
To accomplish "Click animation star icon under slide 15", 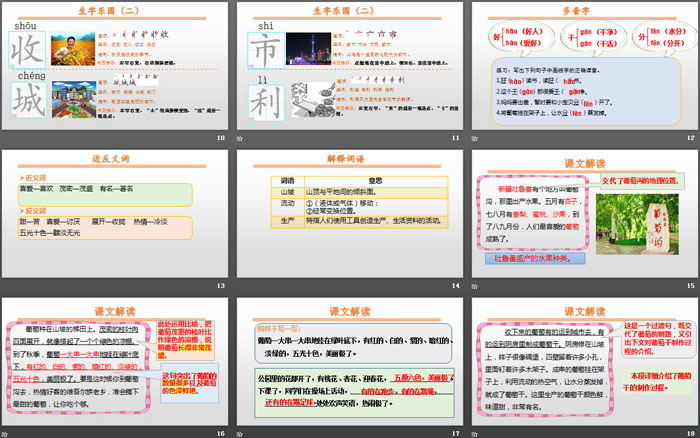I will click(x=472, y=286).
